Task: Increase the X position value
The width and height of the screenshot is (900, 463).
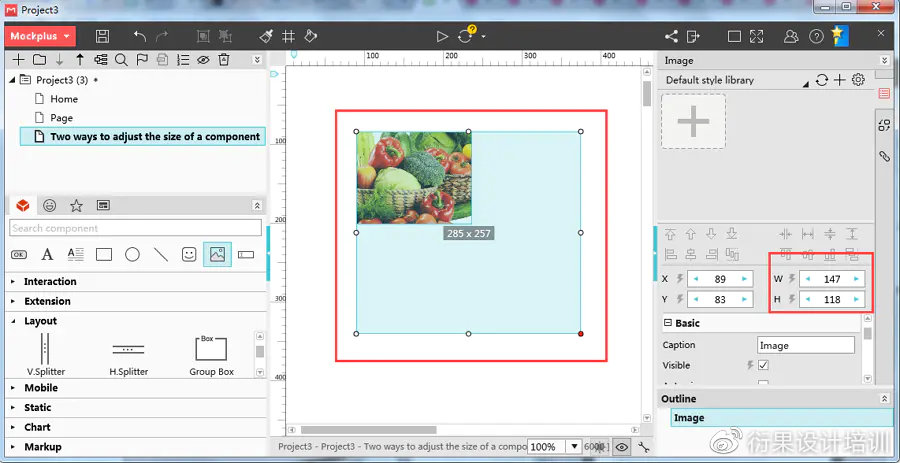Action: [x=744, y=279]
